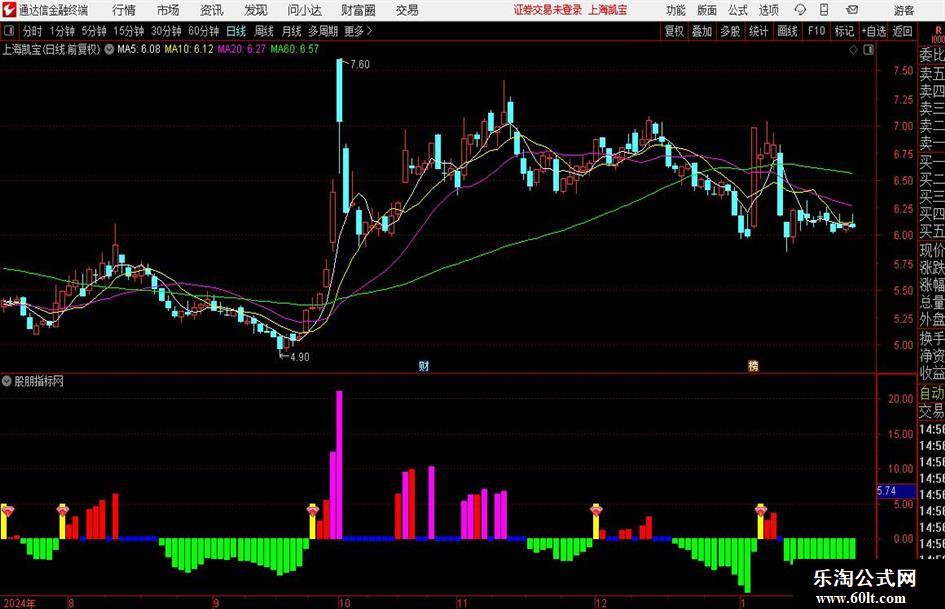Switch to the 5分钟 period tab
Image resolution: width=945 pixels, height=609 pixels.
point(94,31)
